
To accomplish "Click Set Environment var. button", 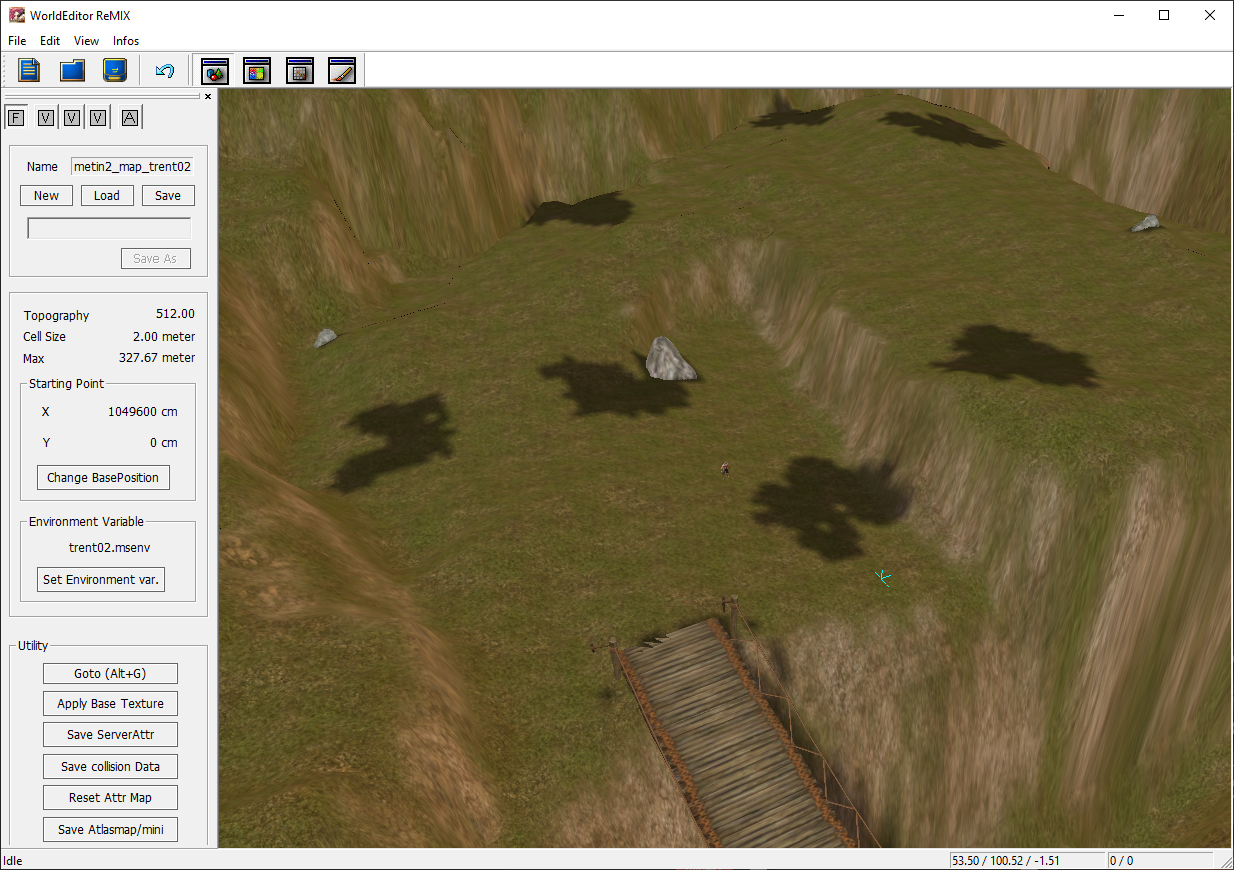I will [x=101, y=580].
